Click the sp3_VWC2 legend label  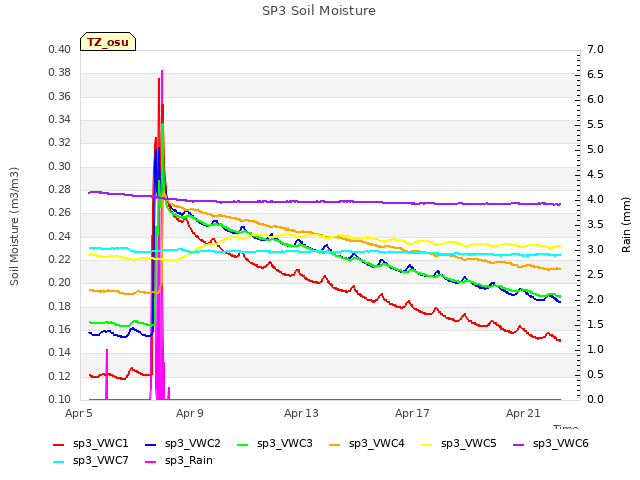click(x=193, y=443)
